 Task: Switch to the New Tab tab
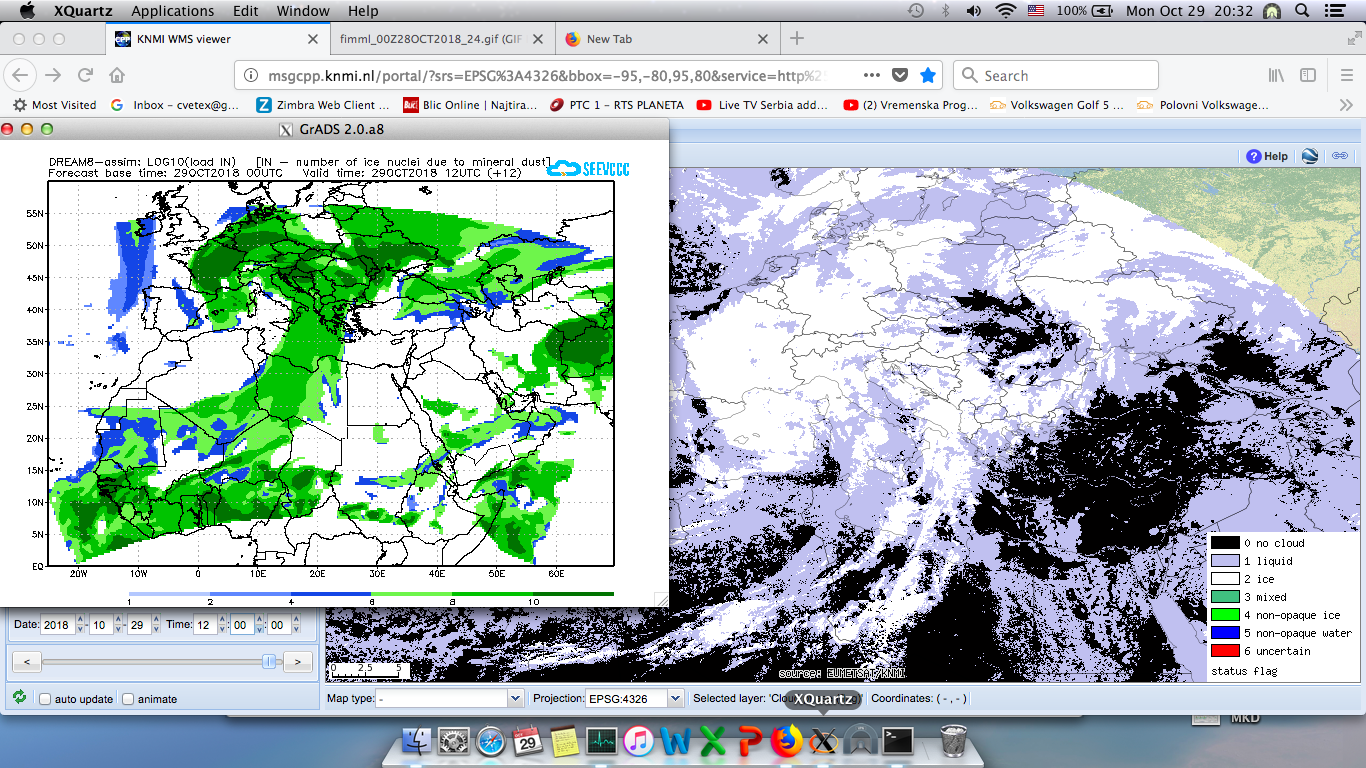pos(667,39)
